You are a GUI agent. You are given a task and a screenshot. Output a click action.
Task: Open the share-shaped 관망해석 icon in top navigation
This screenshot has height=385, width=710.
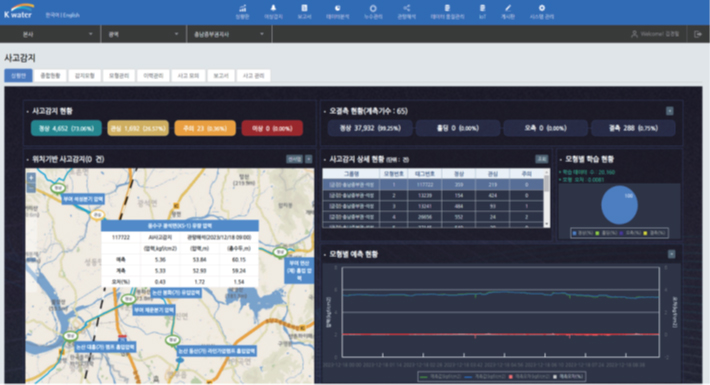(x=407, y=8)
